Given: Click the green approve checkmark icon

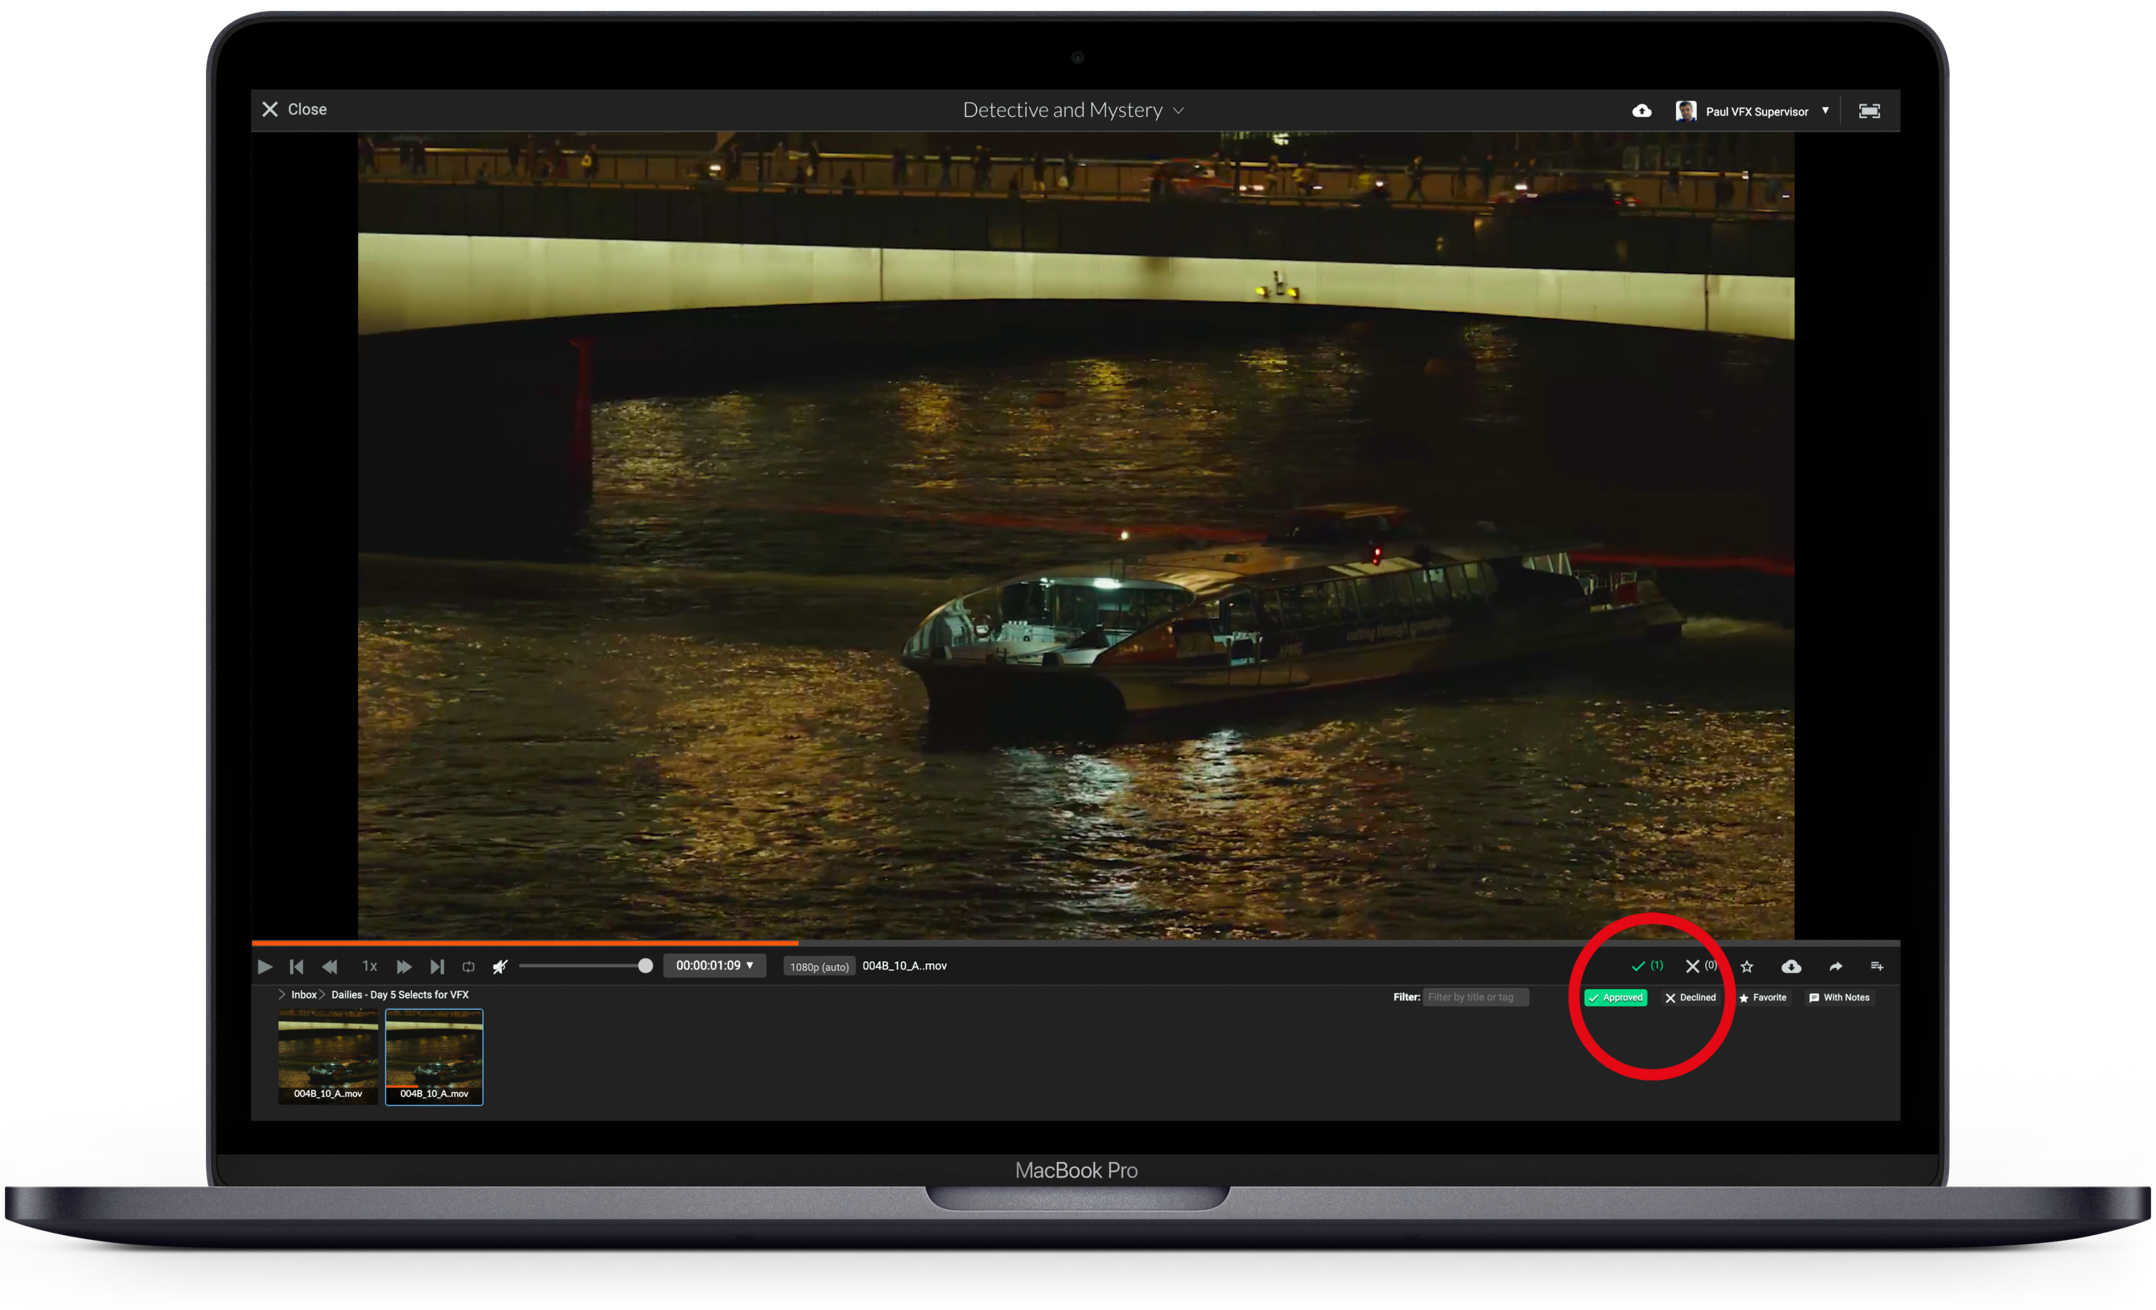Looking at the screenshot, I should [x=1638, y=966].
